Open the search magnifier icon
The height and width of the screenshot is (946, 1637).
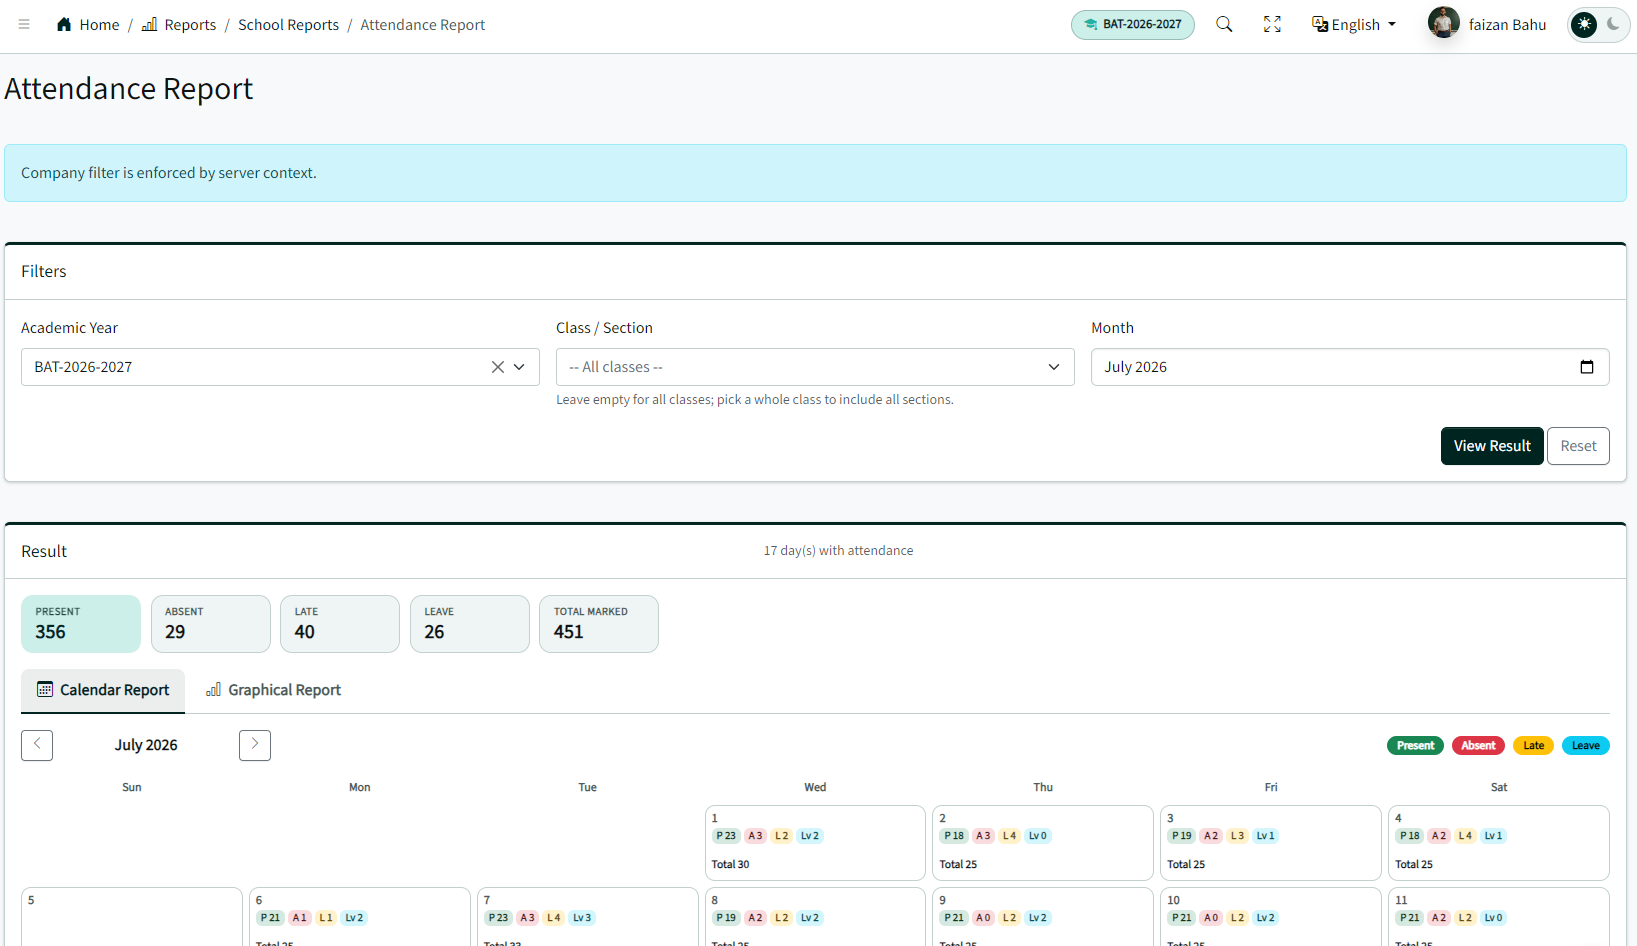point(1224,24)
